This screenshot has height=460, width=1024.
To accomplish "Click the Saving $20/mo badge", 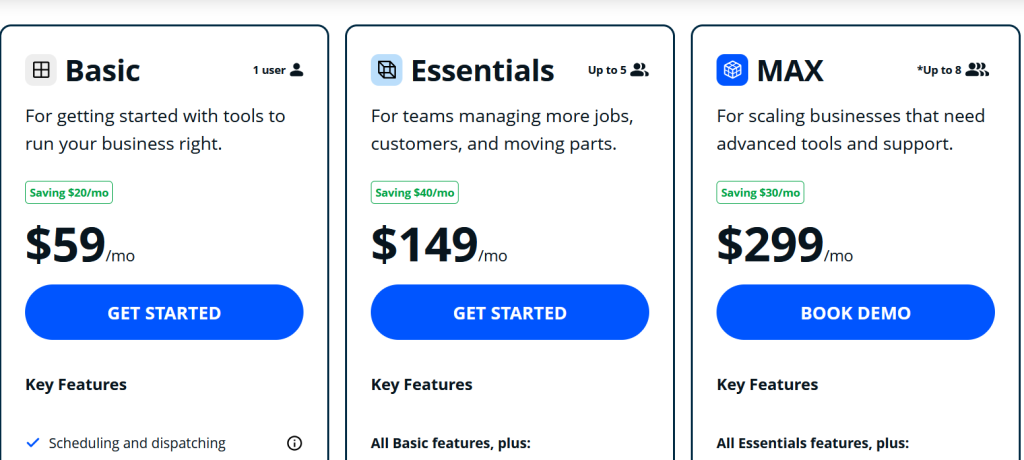I will [x=69, y=193].
